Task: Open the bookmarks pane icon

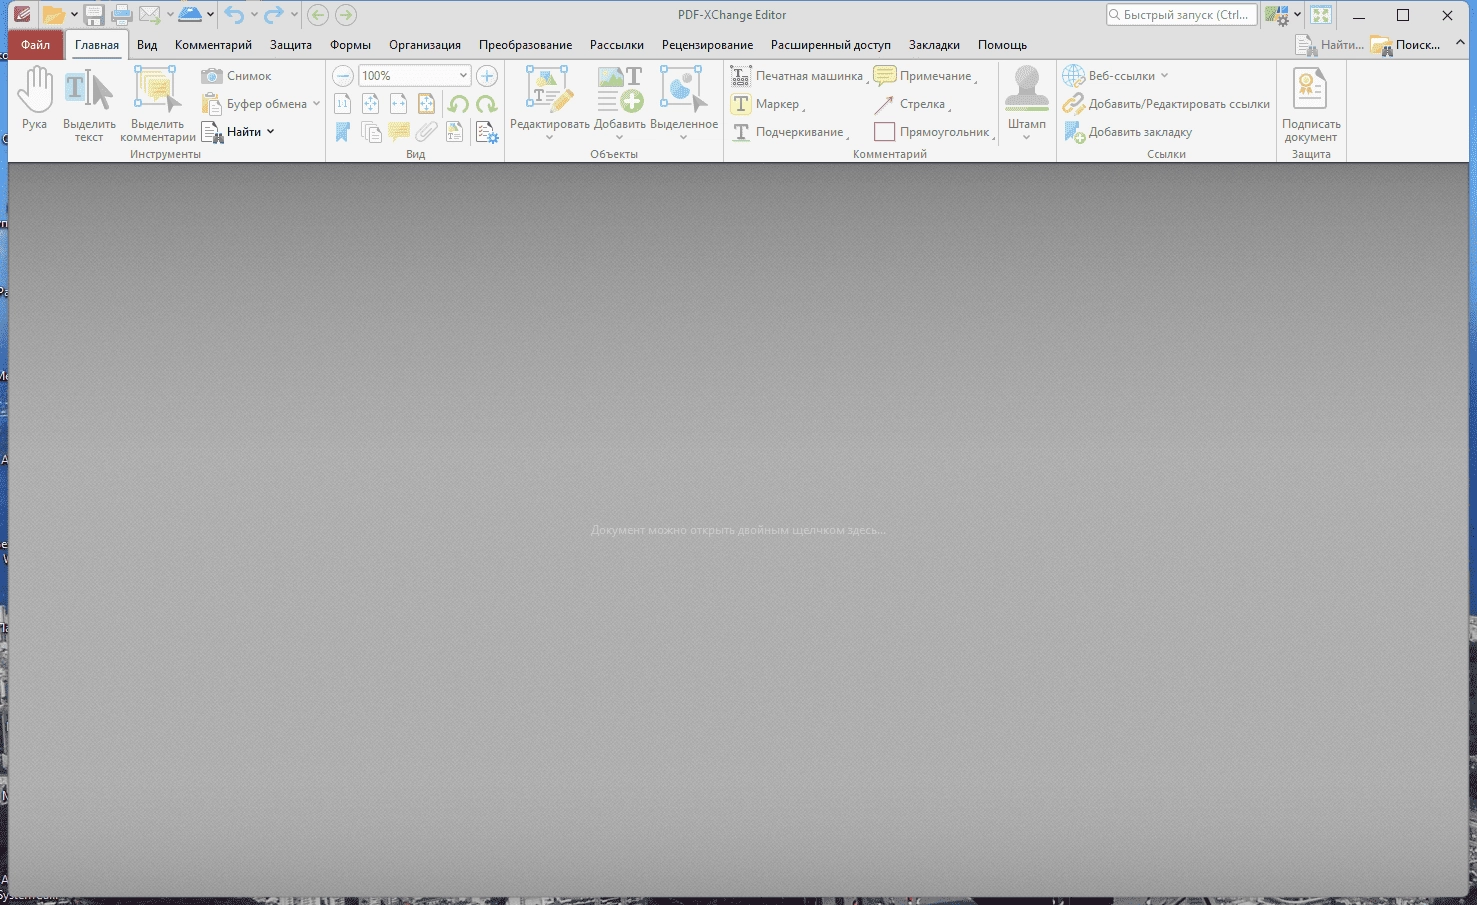Action: [x=342, y=132]
